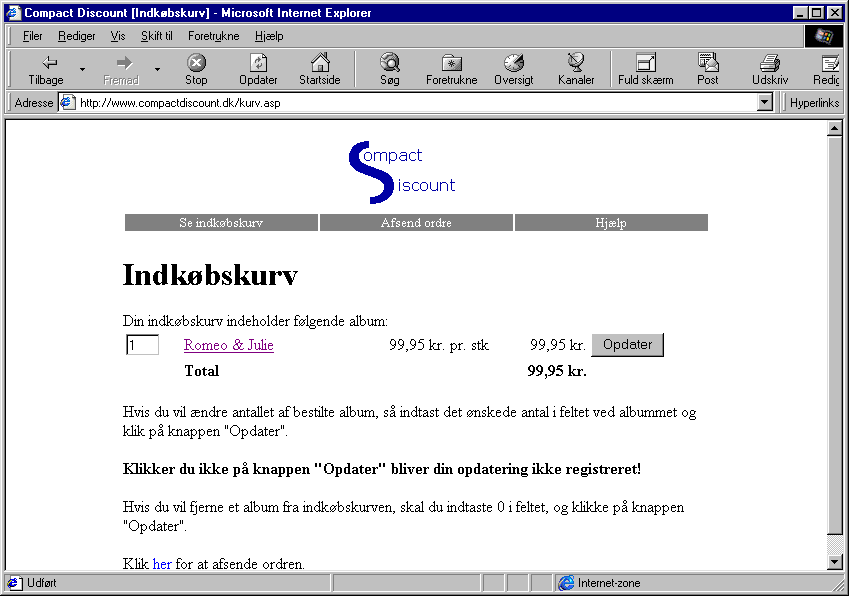This screenshot has width=849, height=596.
Task: Click the Hjælp page navigation tab
Action: tap(611, 222)
